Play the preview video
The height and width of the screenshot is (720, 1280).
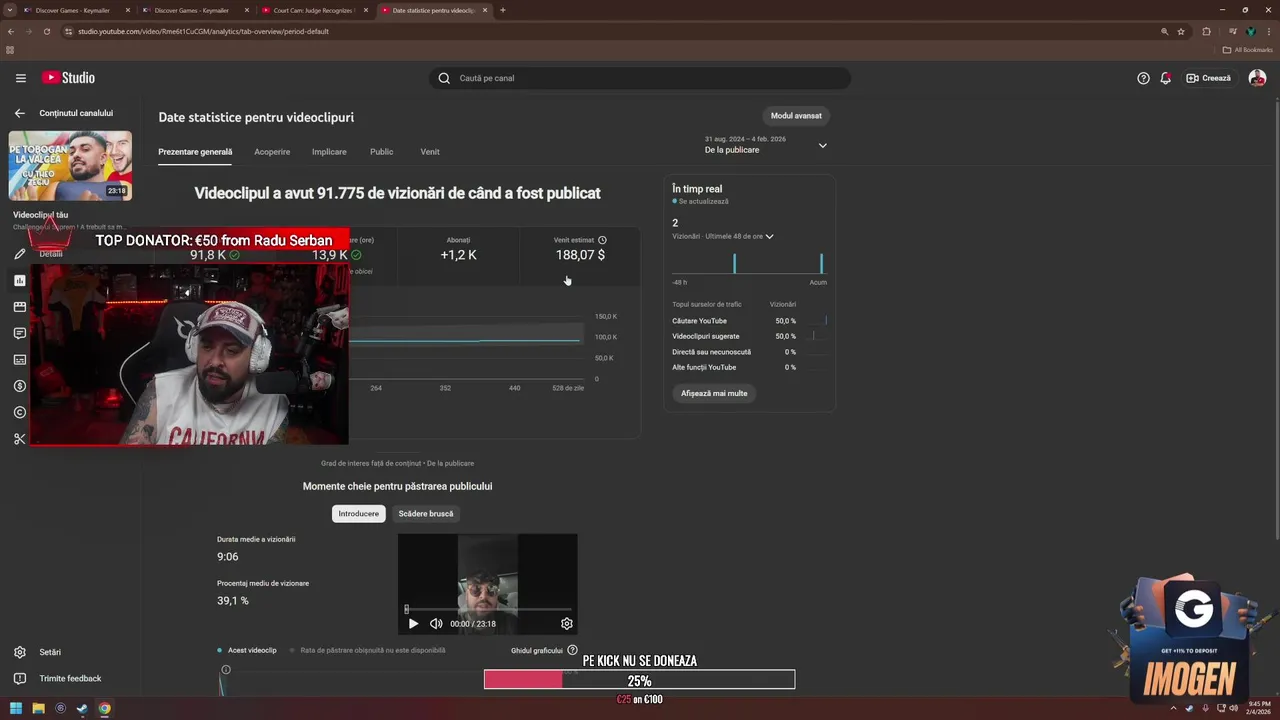[413, 623]
